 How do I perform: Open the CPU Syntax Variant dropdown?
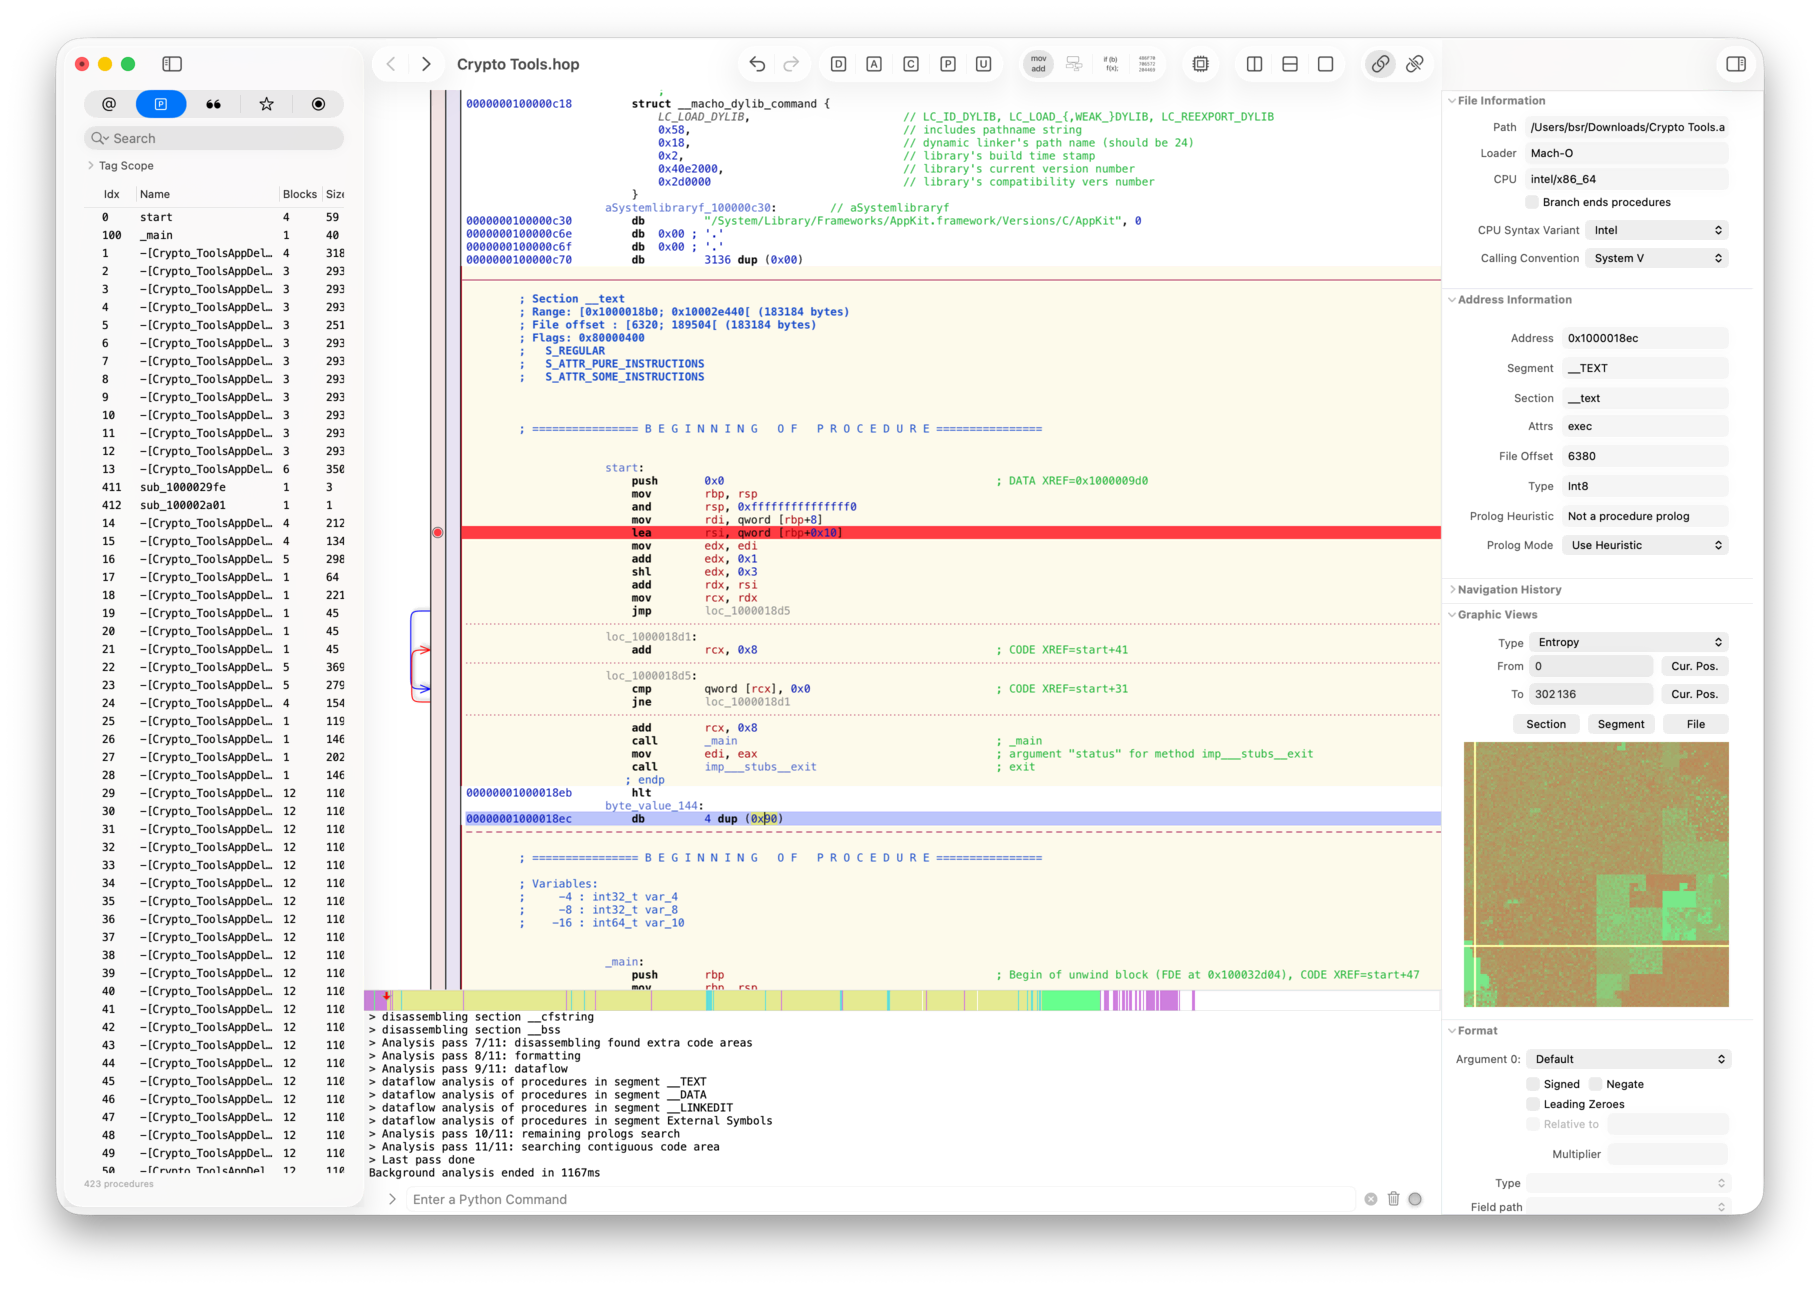click(1656, 230)
